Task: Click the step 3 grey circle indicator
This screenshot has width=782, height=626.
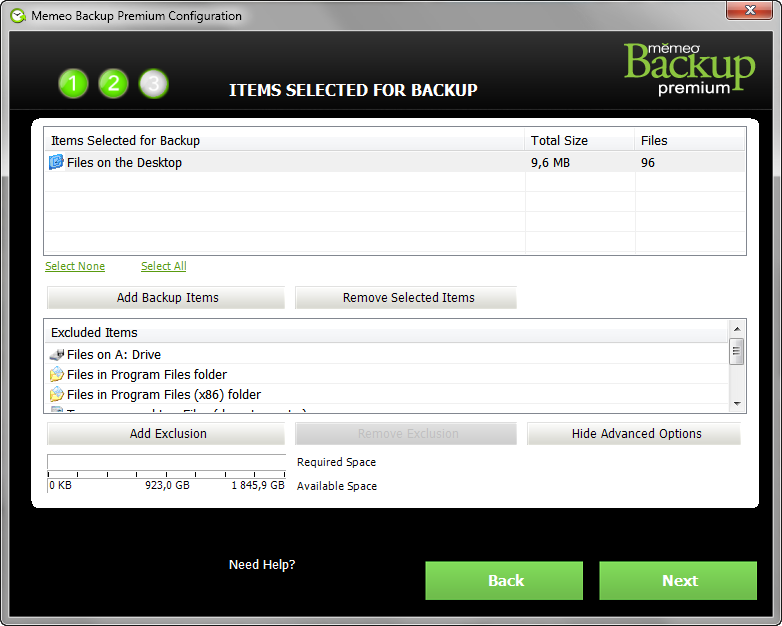Action: pyautogui.click(x=154, y=83)
